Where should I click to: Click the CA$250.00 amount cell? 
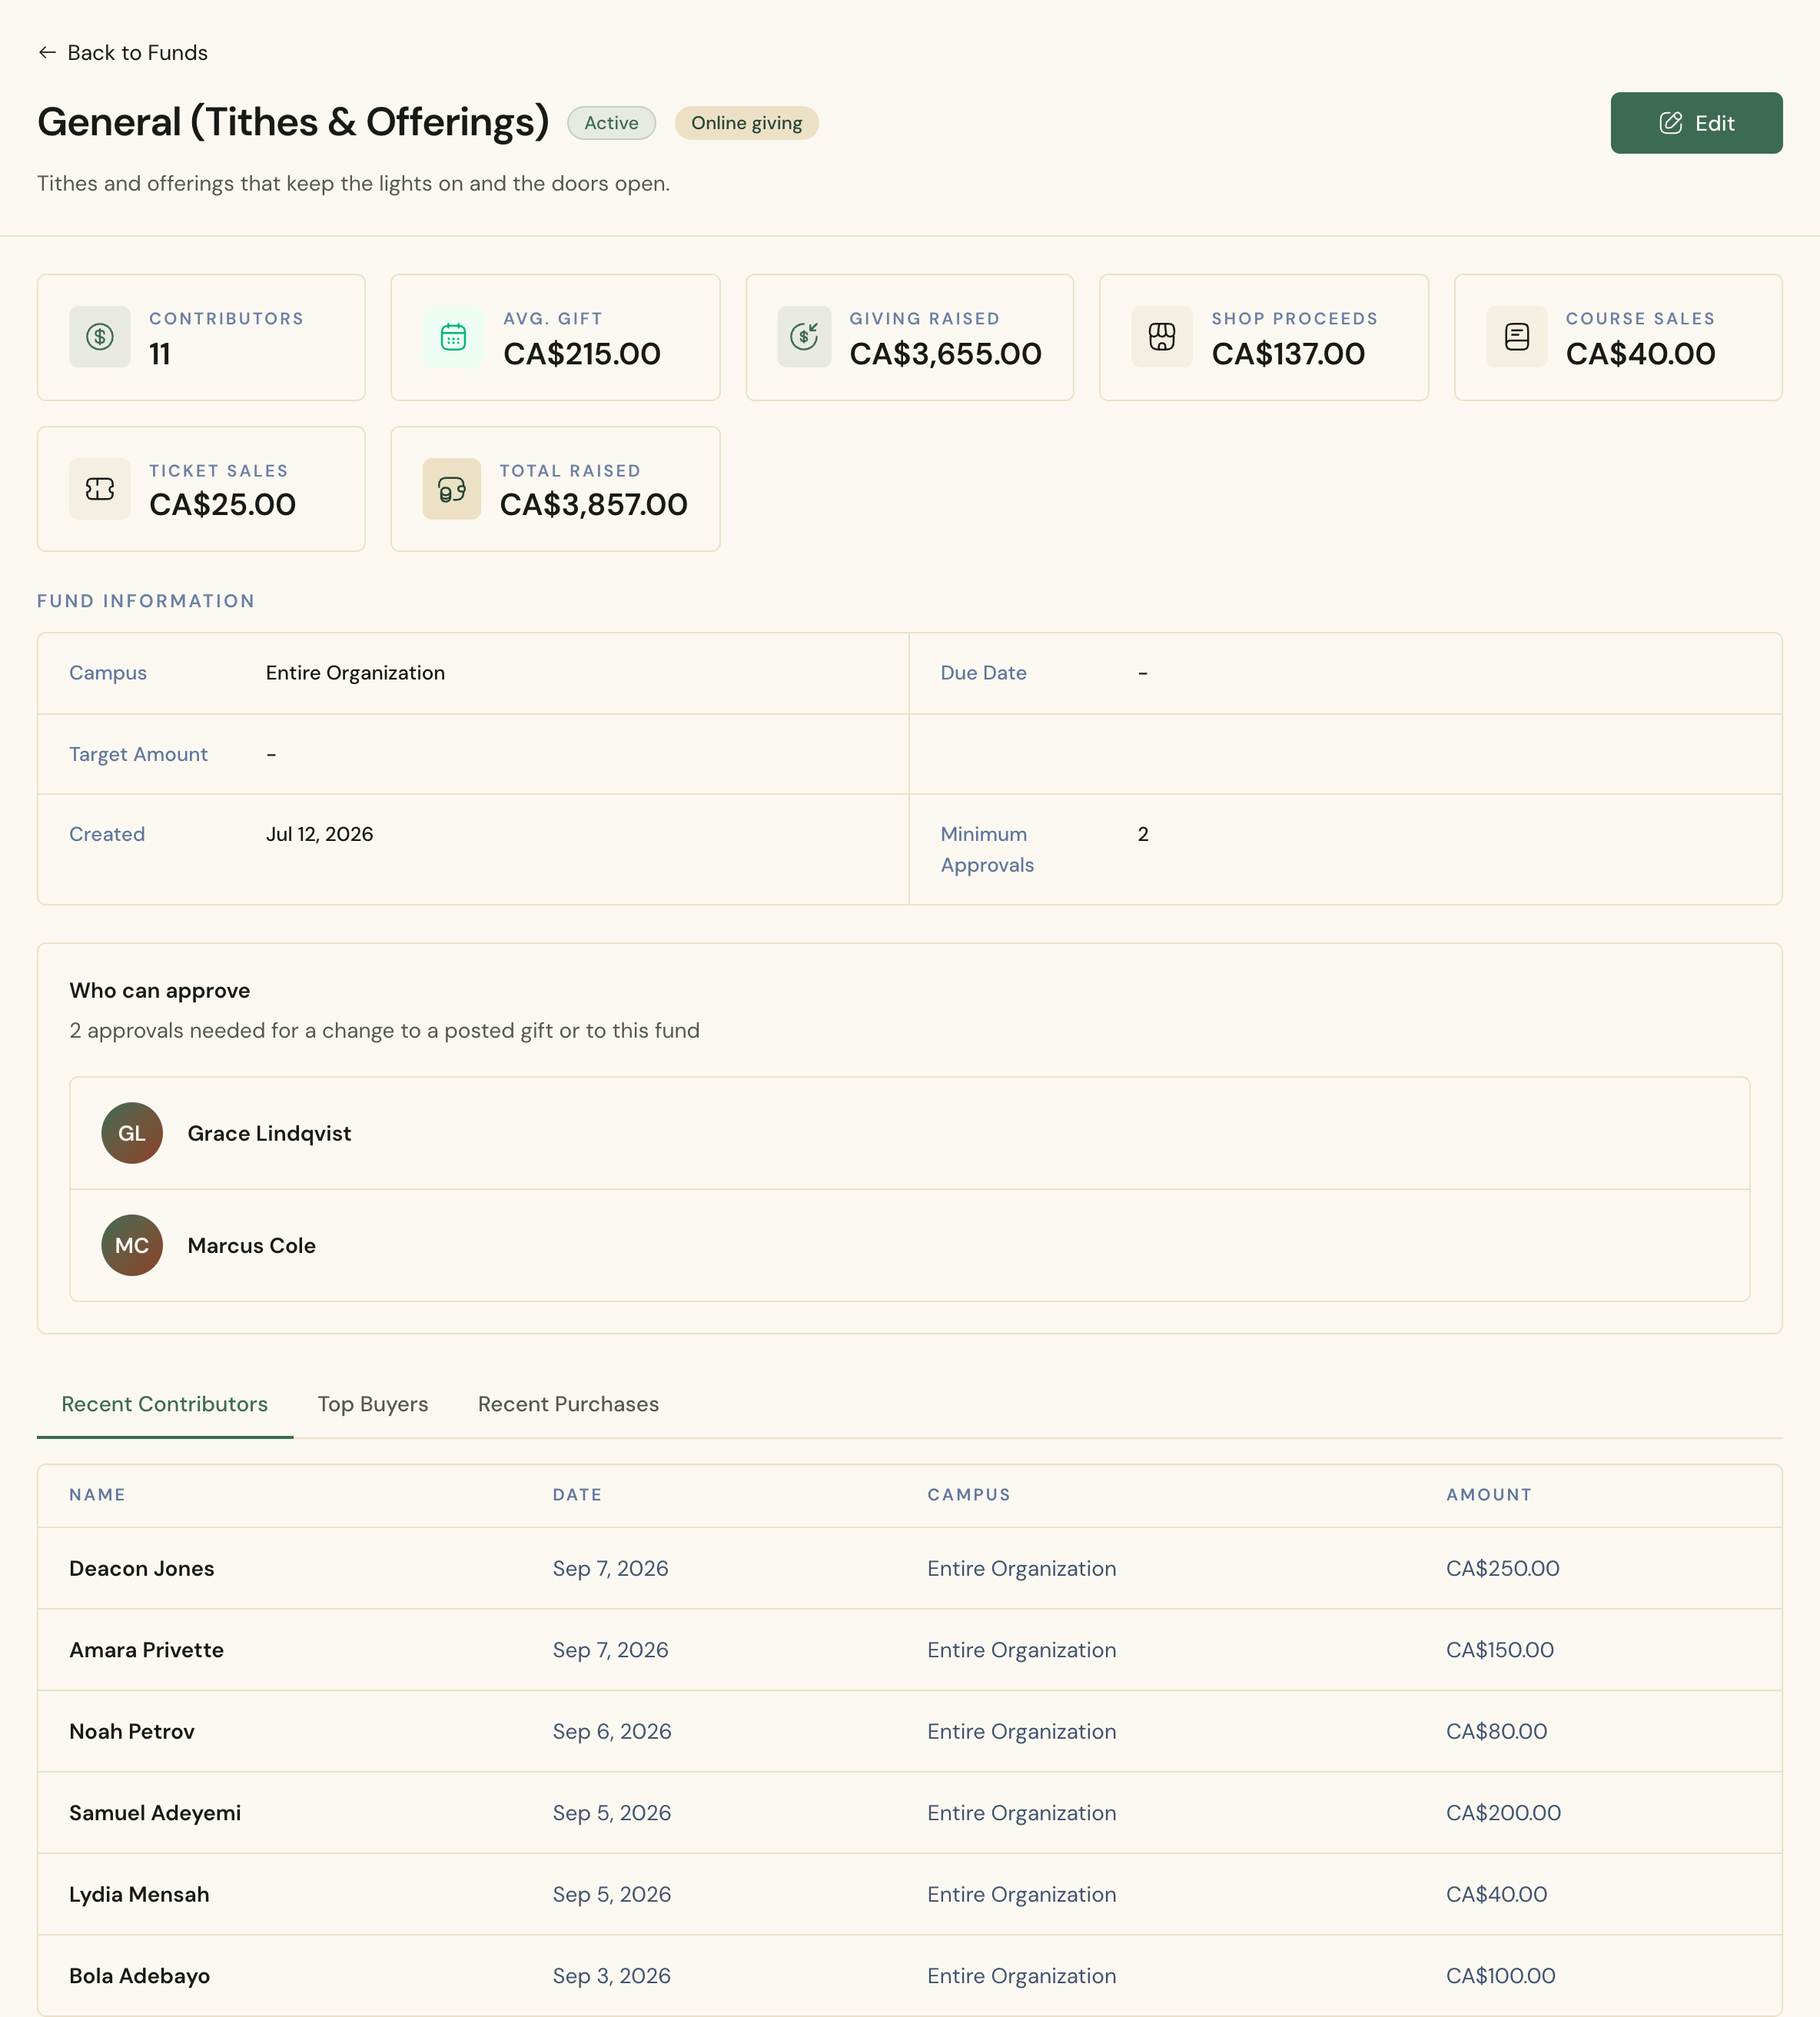pos(1503,1568)
